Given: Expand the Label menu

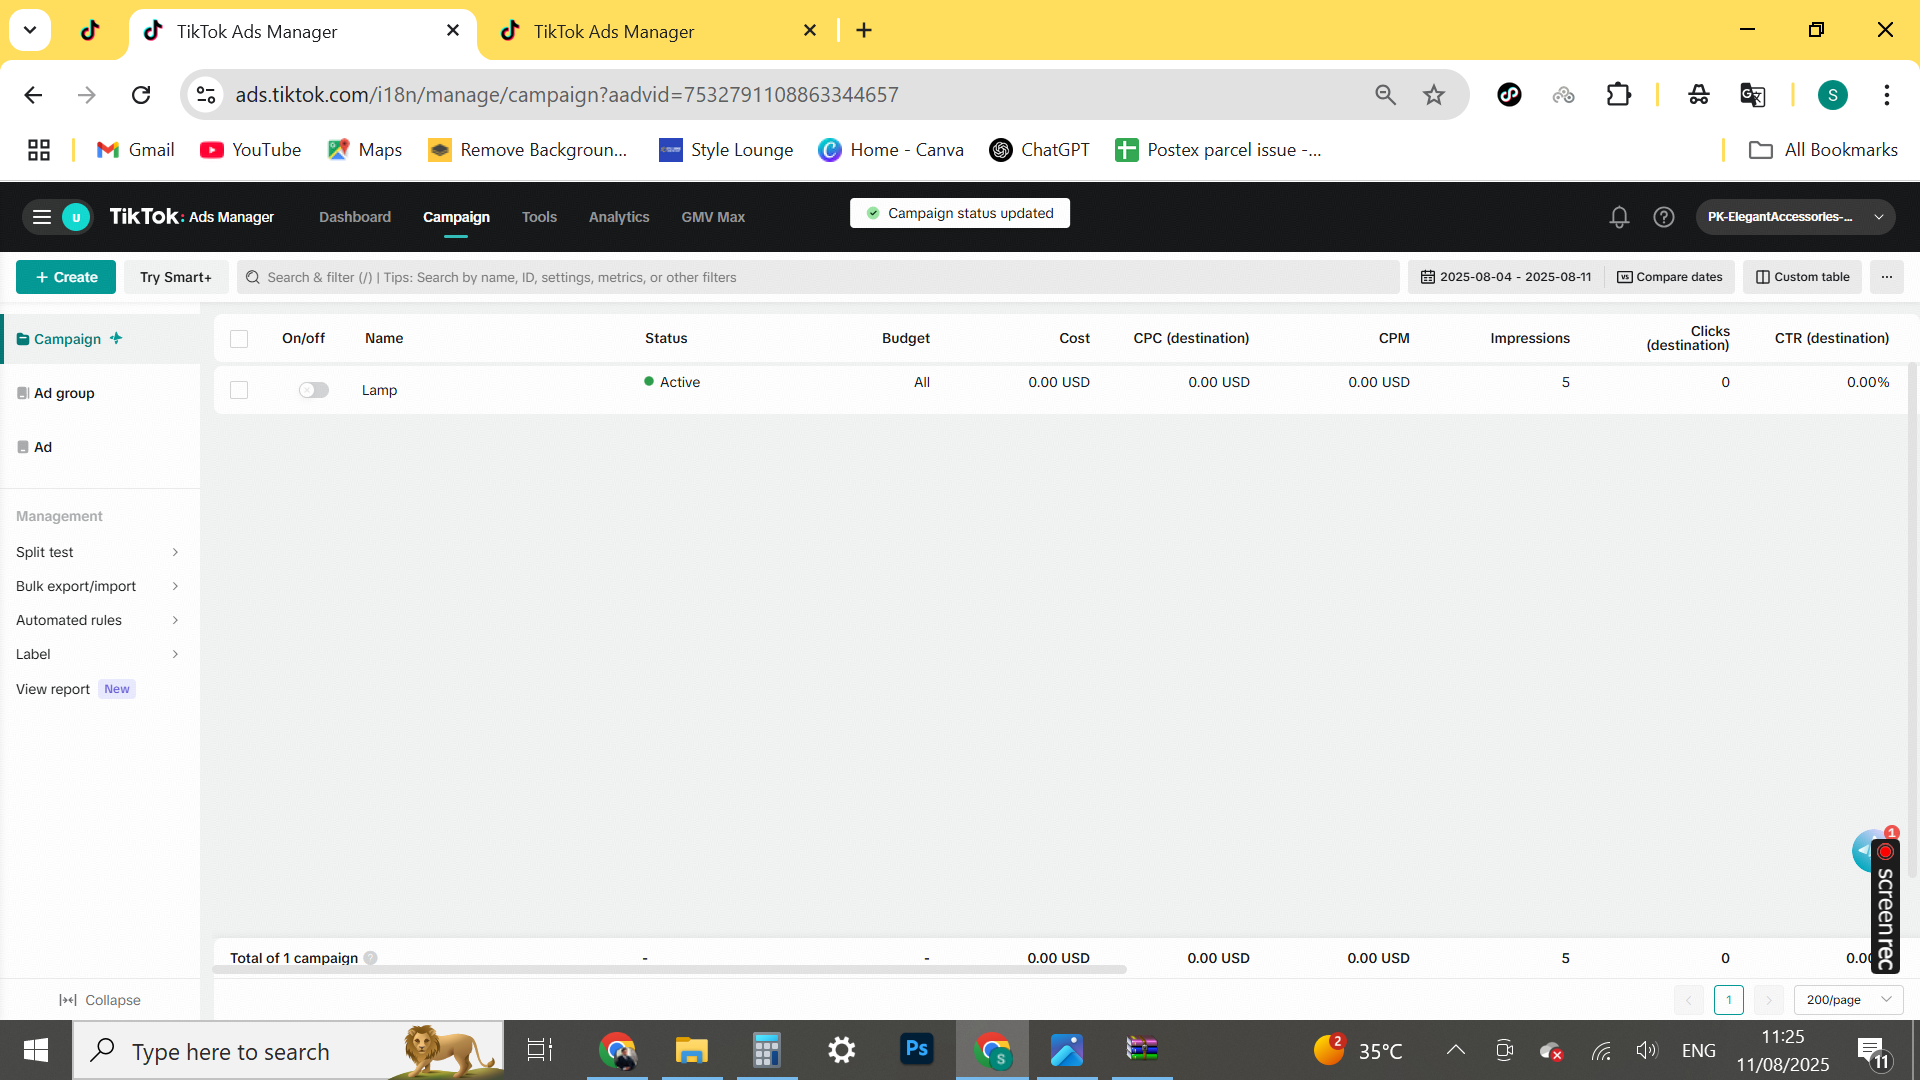Looking at the screenshot, I should click(98, 654).
